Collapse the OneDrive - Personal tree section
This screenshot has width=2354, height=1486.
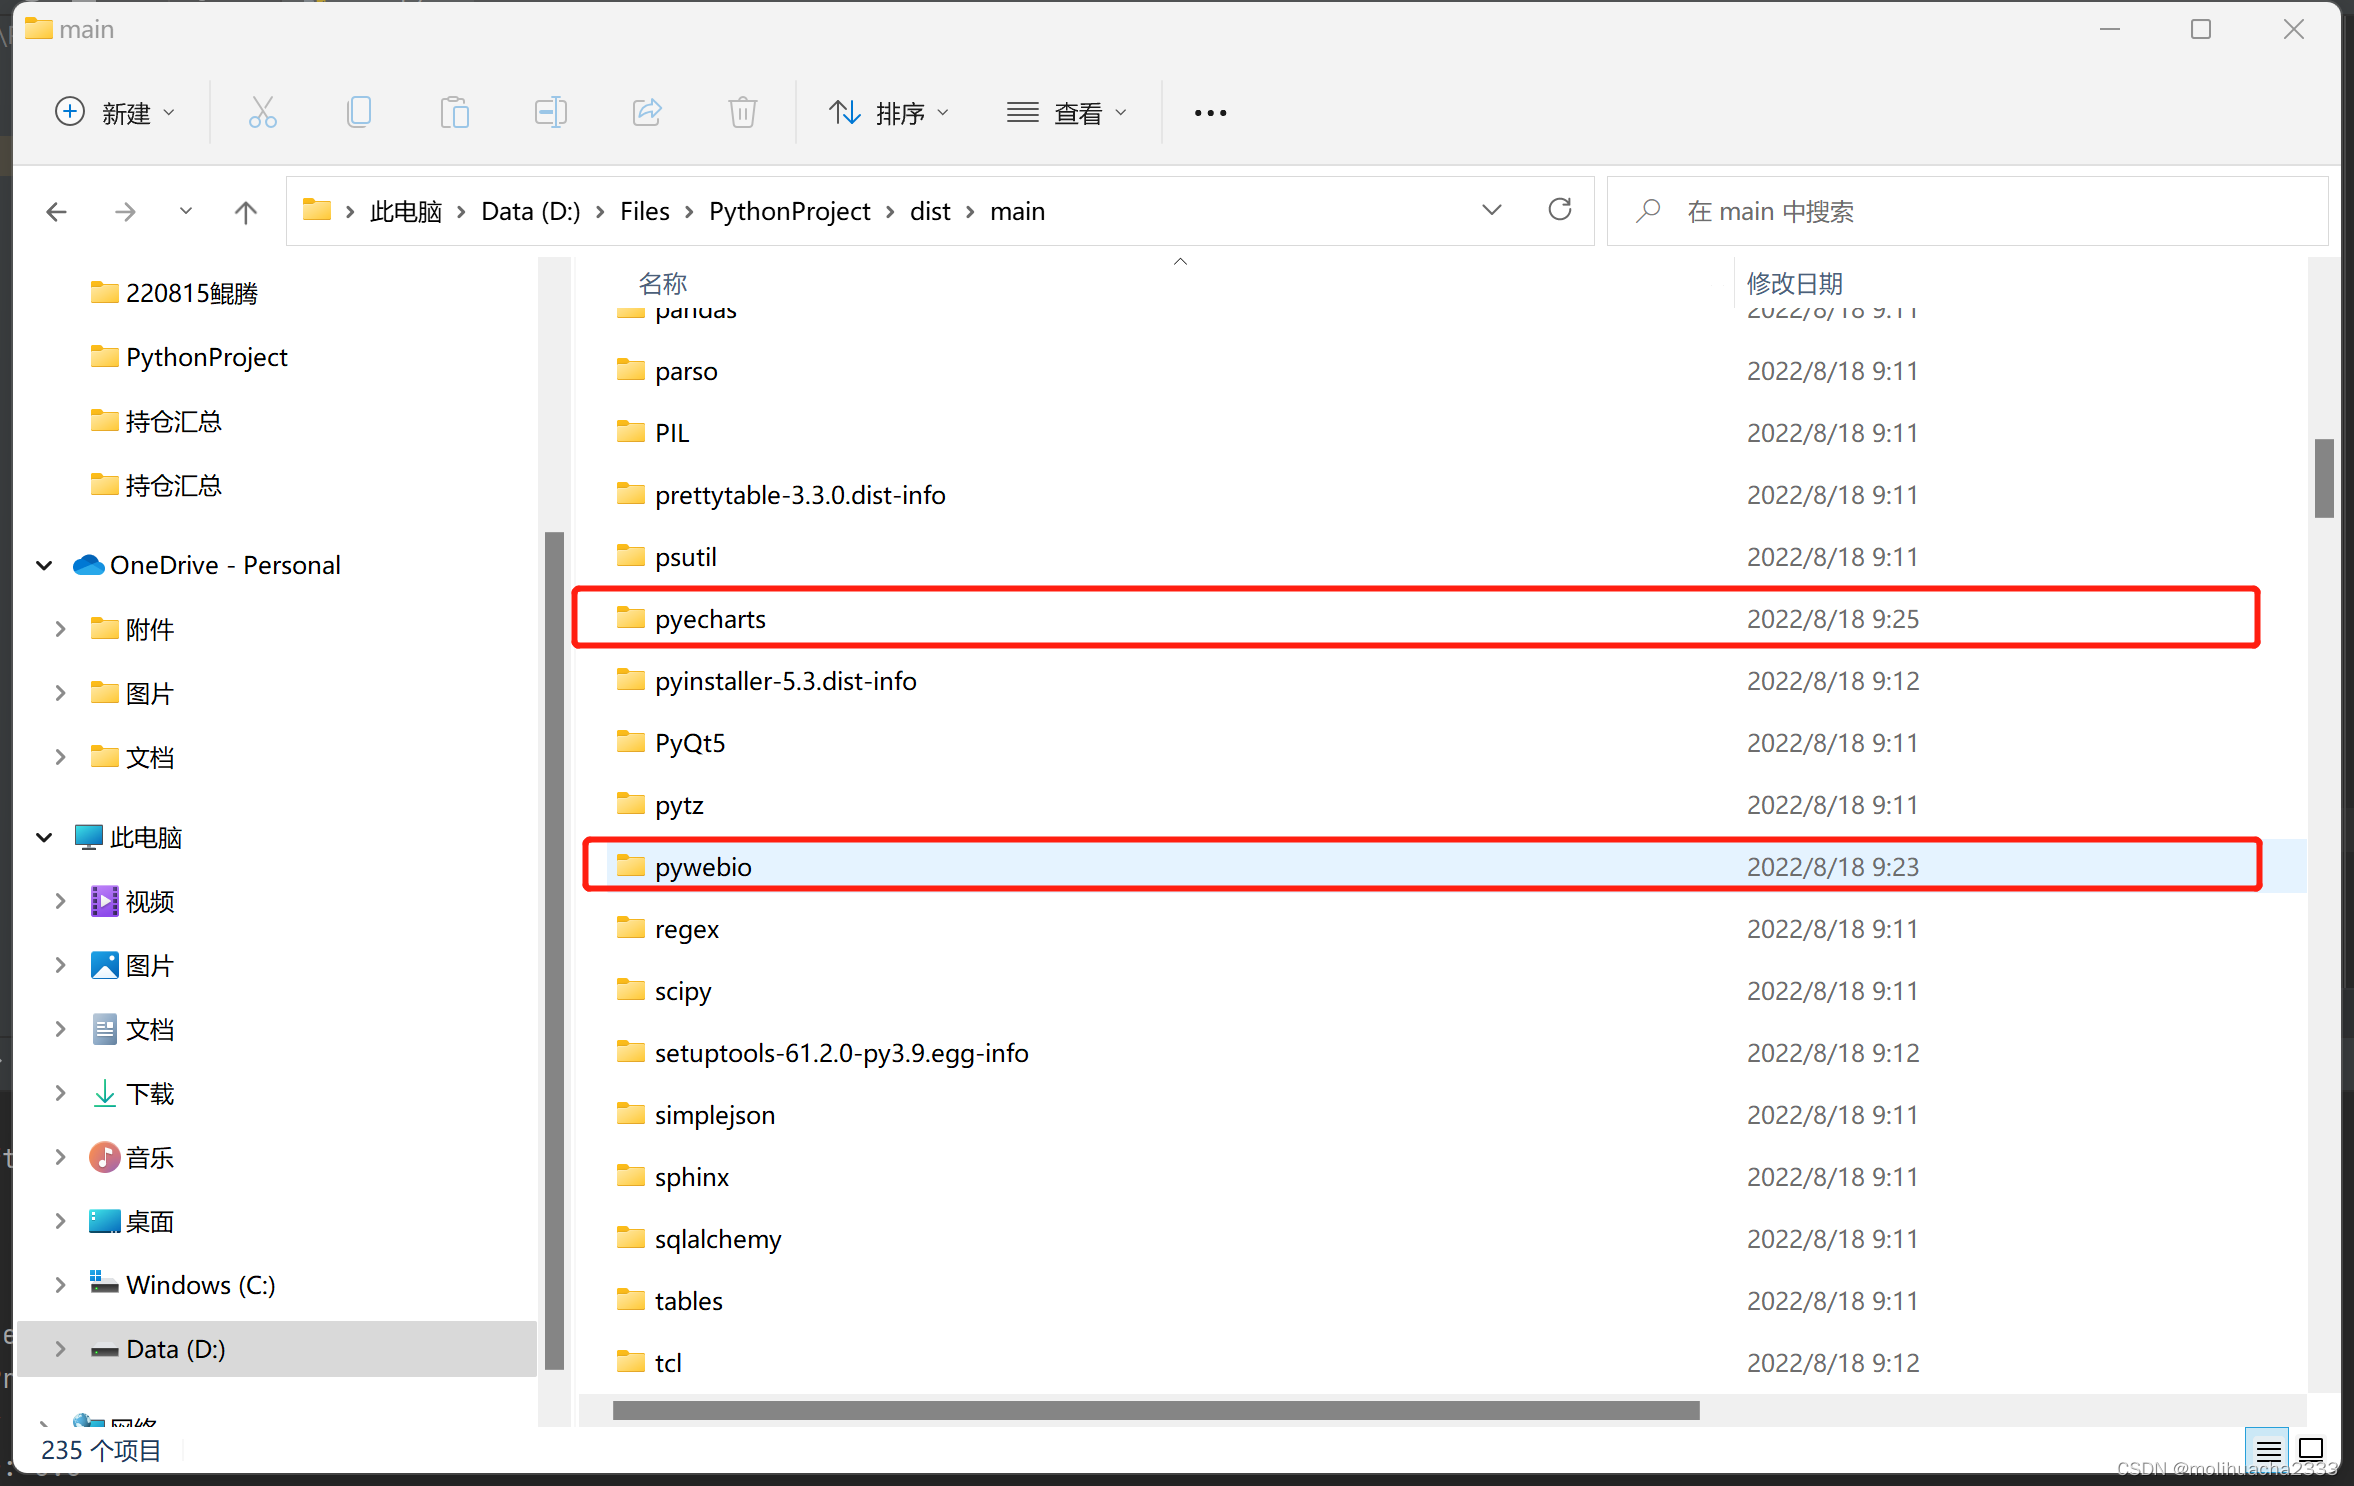(43, 564)
